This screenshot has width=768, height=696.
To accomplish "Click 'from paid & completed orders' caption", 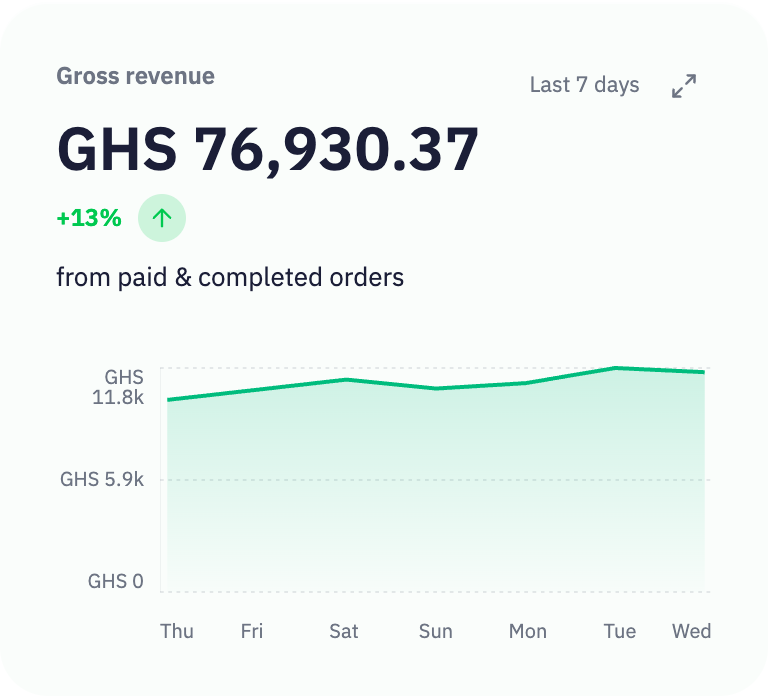I will pos(230,278).
